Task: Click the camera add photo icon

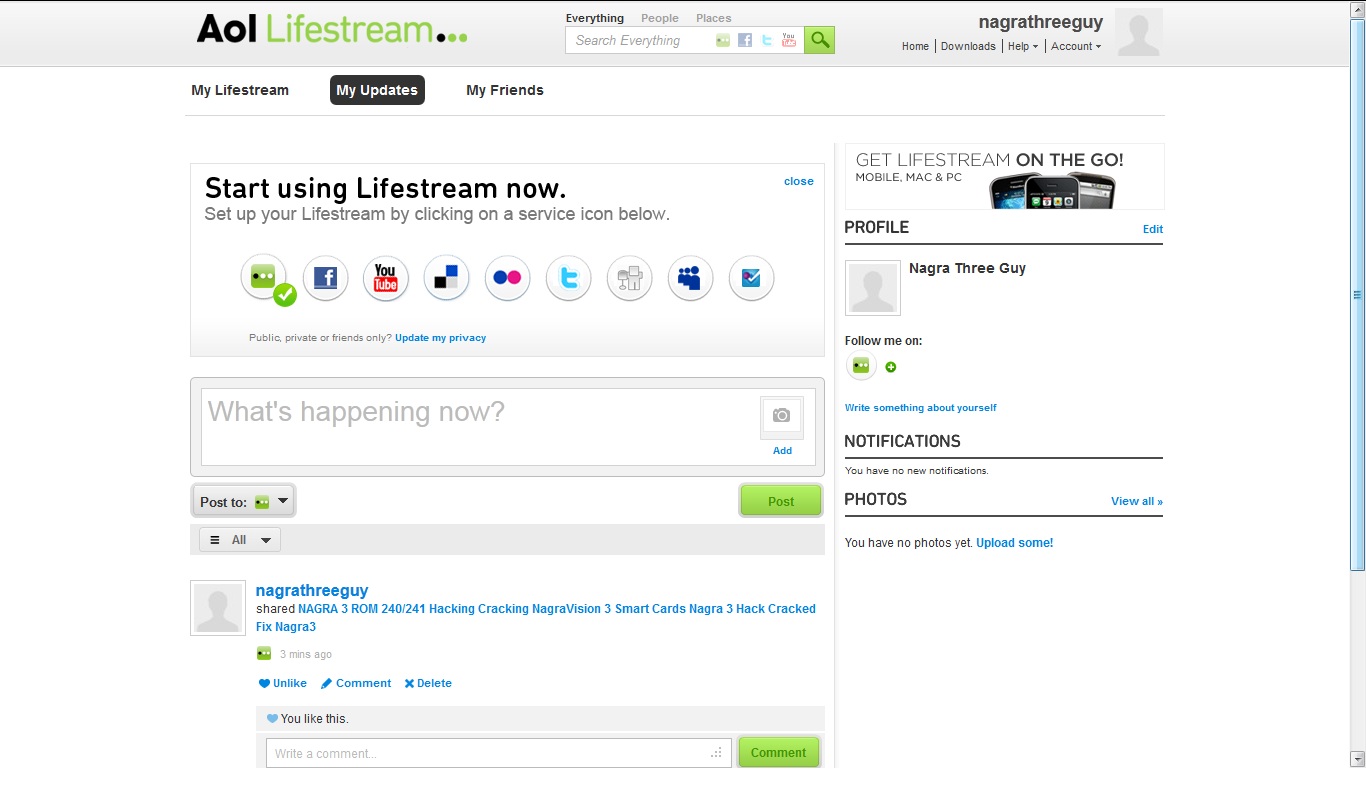Action: tap(782, 415)
